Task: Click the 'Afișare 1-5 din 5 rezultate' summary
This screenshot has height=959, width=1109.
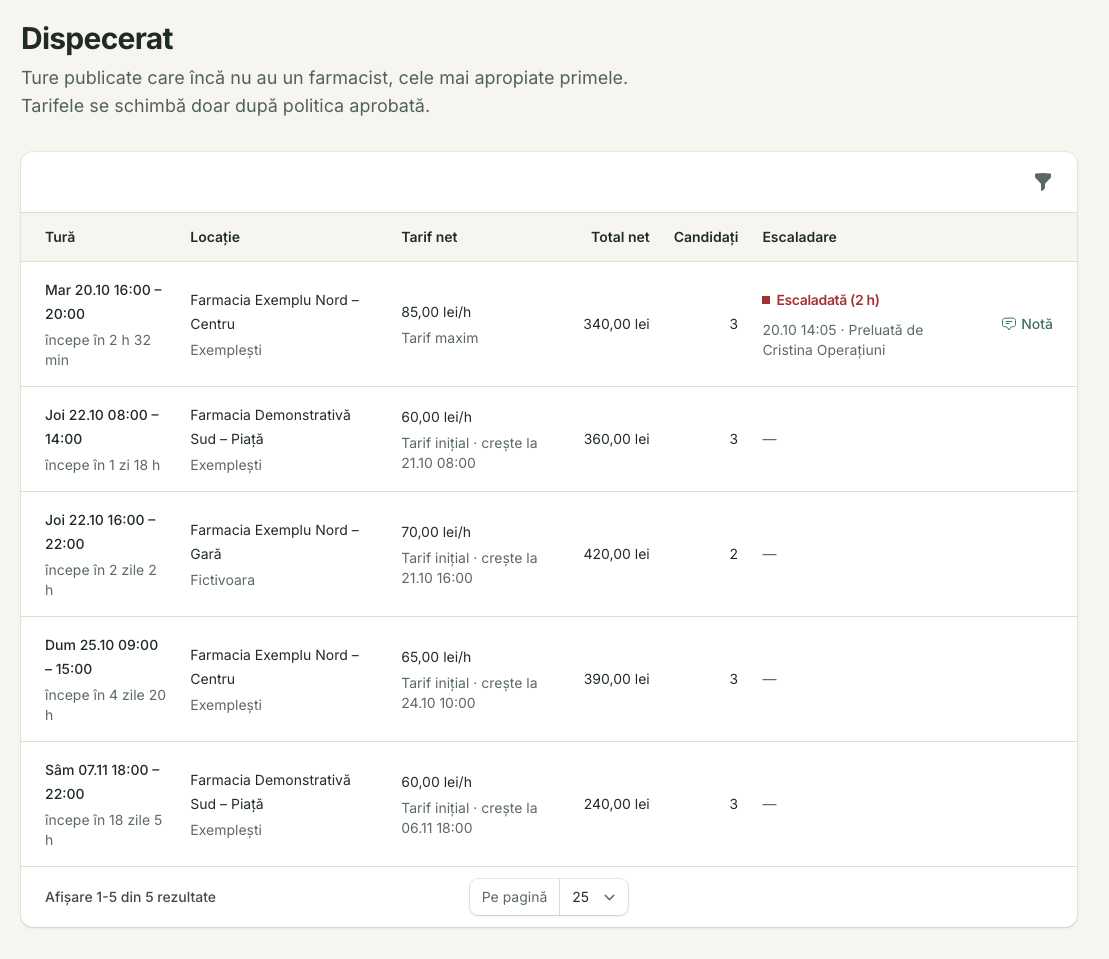Action: [130, 897]
